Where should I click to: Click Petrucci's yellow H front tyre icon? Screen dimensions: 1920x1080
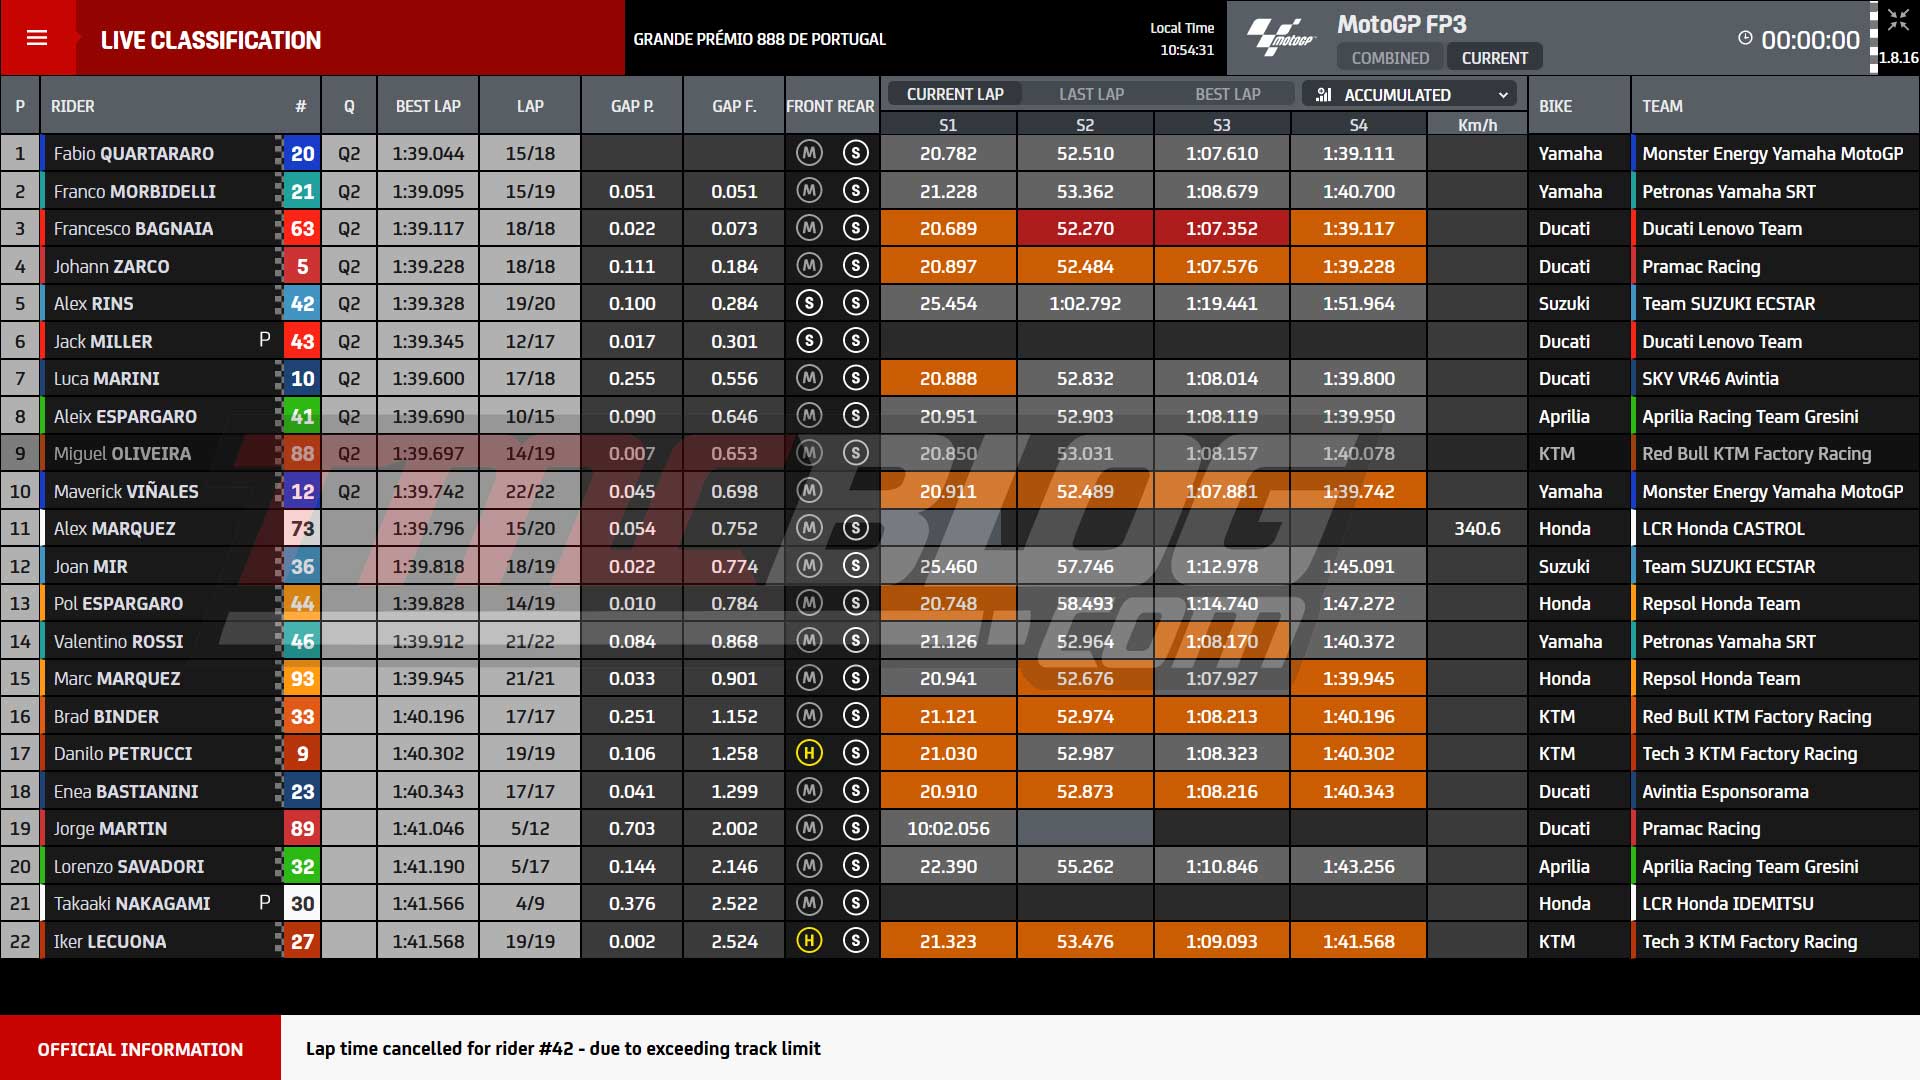[809, 753]
